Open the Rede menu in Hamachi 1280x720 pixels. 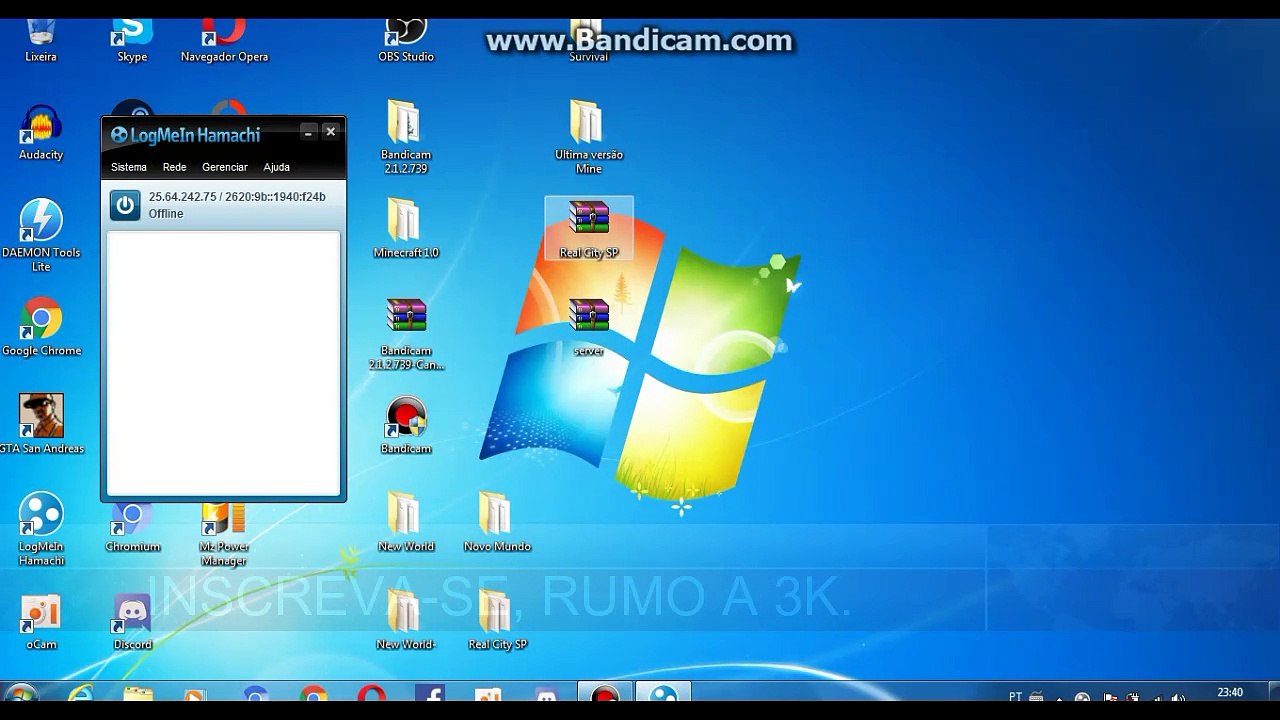175,167
